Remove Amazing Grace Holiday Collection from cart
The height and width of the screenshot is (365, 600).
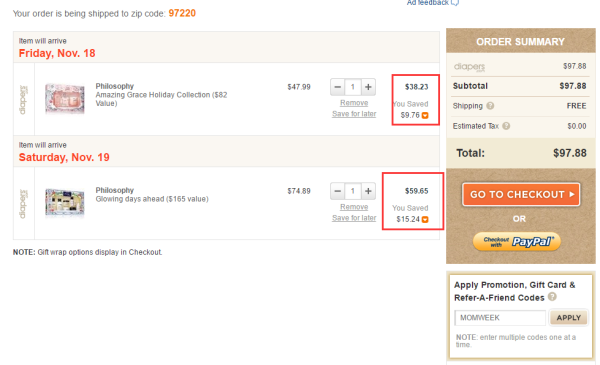354,103
